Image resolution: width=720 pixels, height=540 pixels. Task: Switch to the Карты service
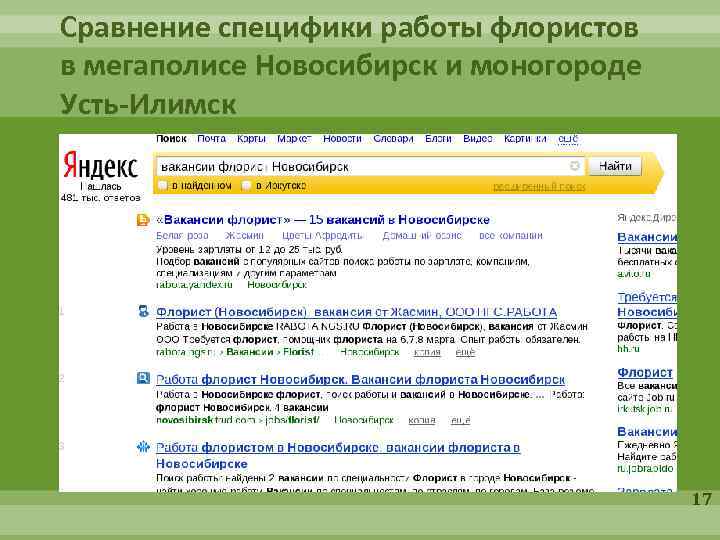pos(251,139)
